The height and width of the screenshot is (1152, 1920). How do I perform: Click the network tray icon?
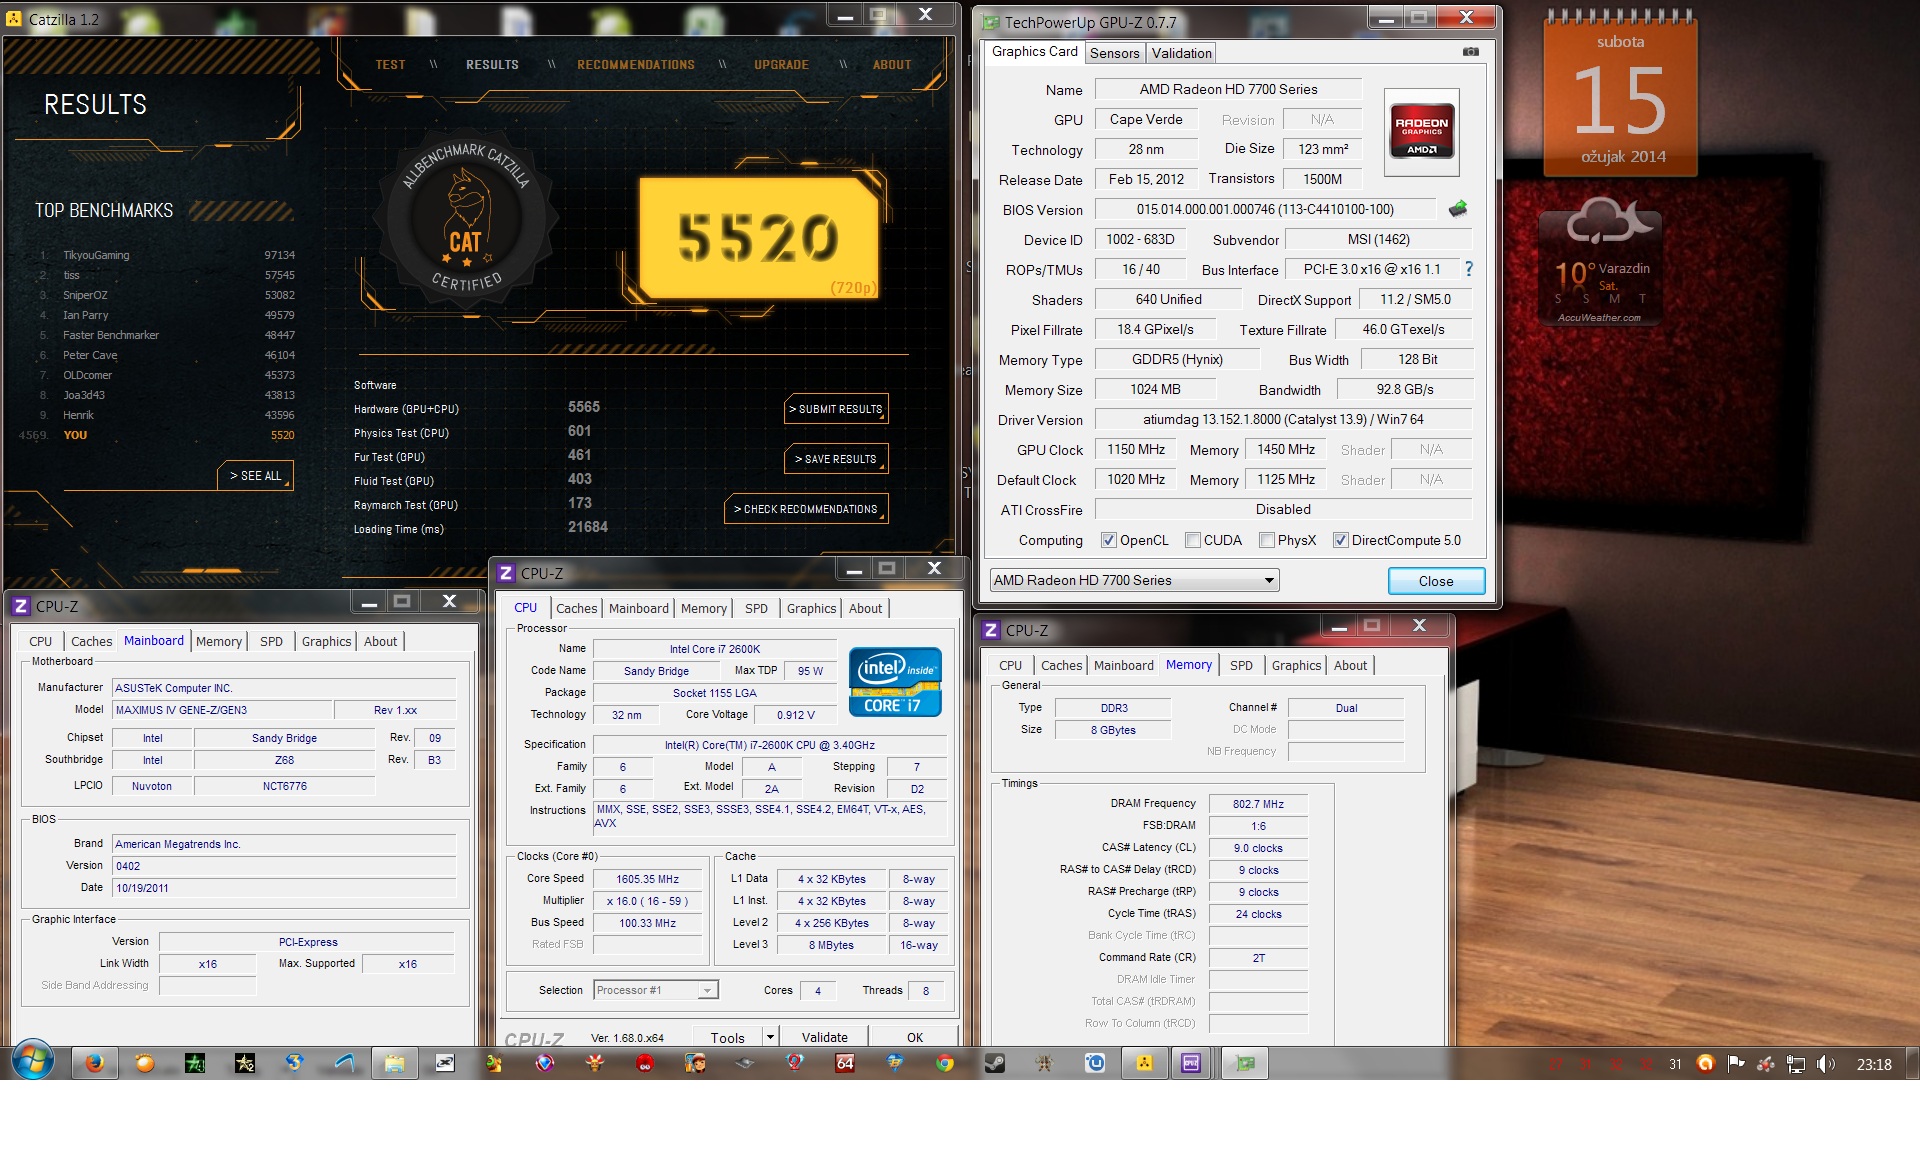click(1796, 1064)
